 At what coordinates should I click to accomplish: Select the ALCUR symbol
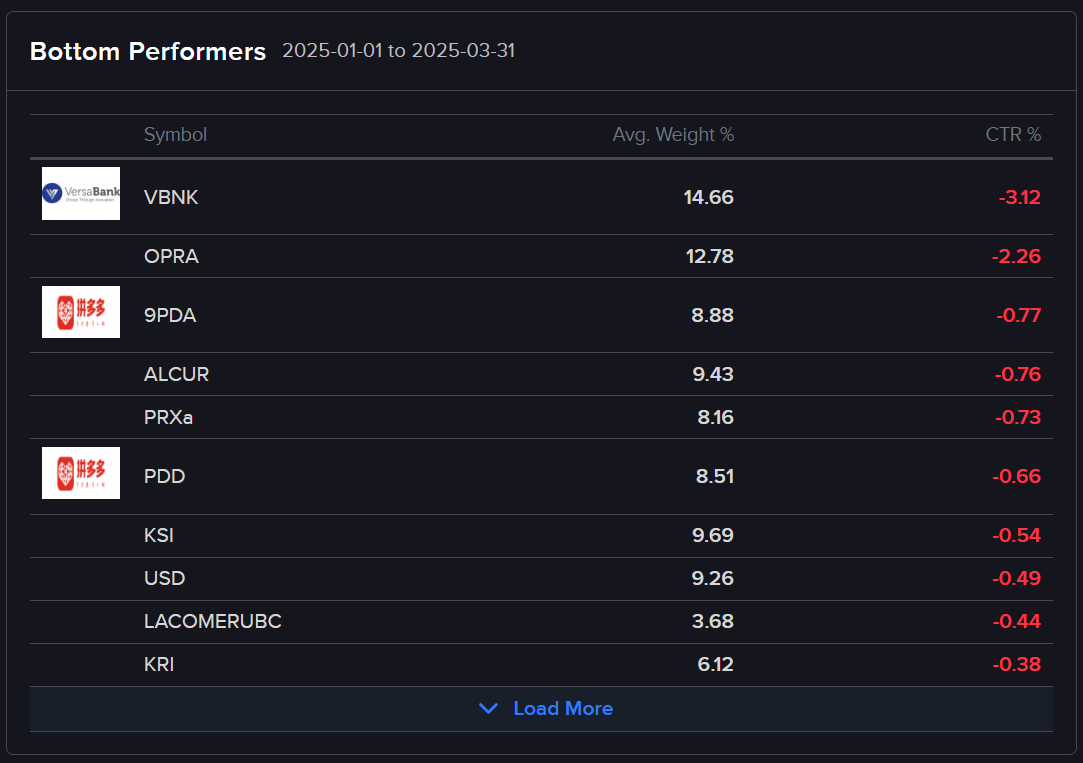point(176,374)
